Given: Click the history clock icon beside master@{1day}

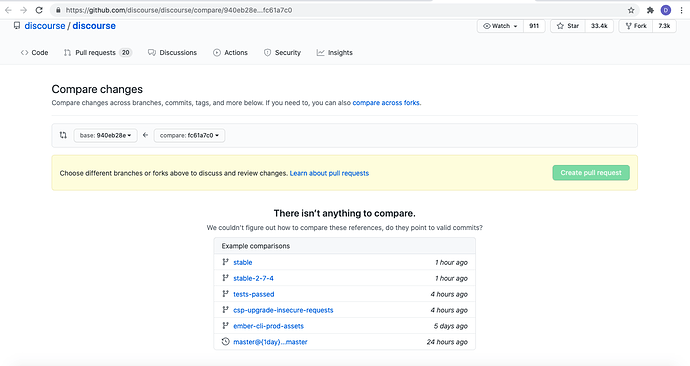Looking at the screenshot, I should pos(225,341).
